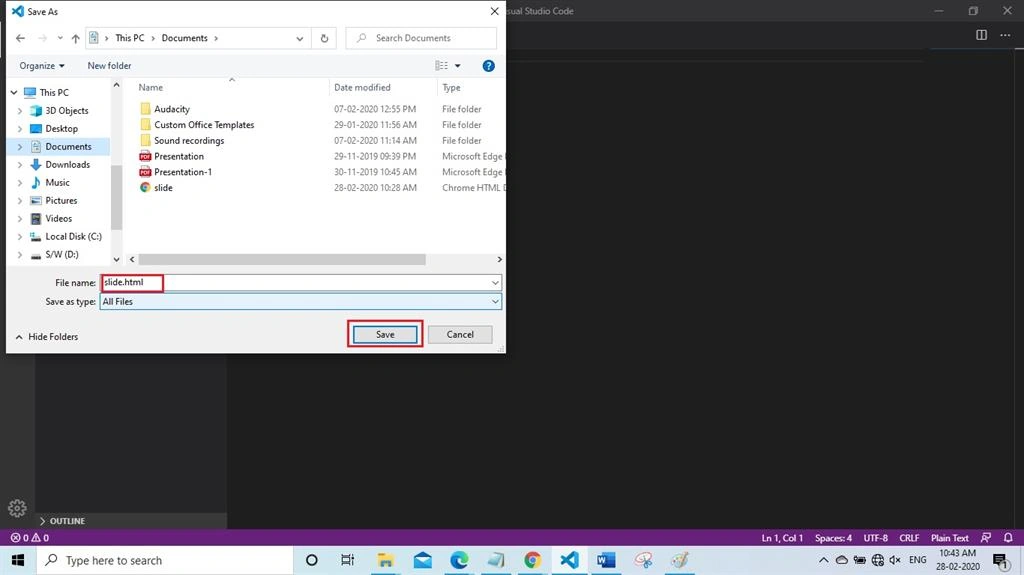This screenshot has width=1024, height=575.
Task: Open the notifications bell in status bar
Action: pos(1008,538)
